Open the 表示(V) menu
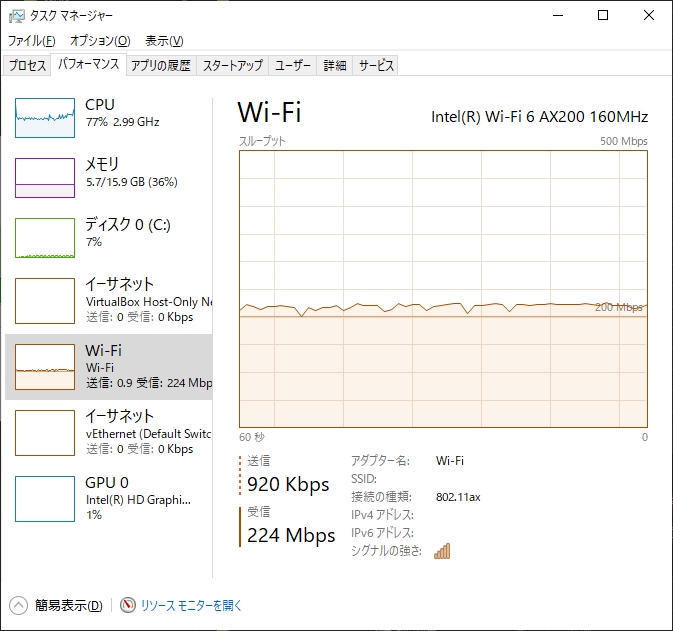The width and height of the screenshot is (673, 631). tap(164, 41)
